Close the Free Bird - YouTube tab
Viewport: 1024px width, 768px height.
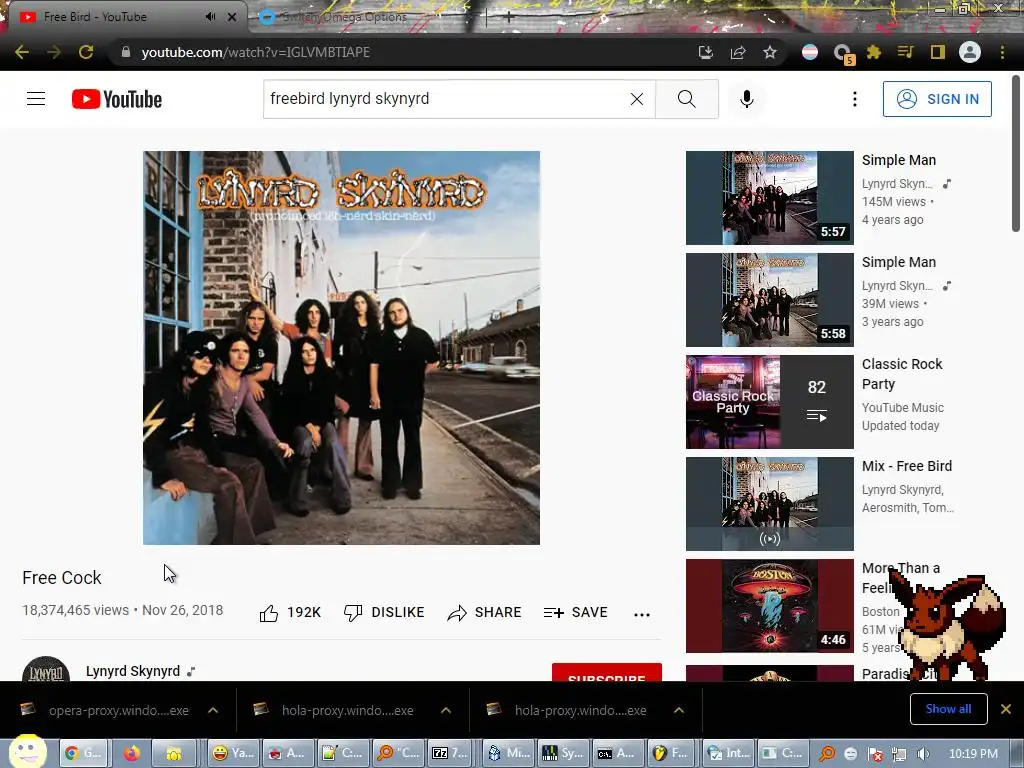tap(232, 17)
